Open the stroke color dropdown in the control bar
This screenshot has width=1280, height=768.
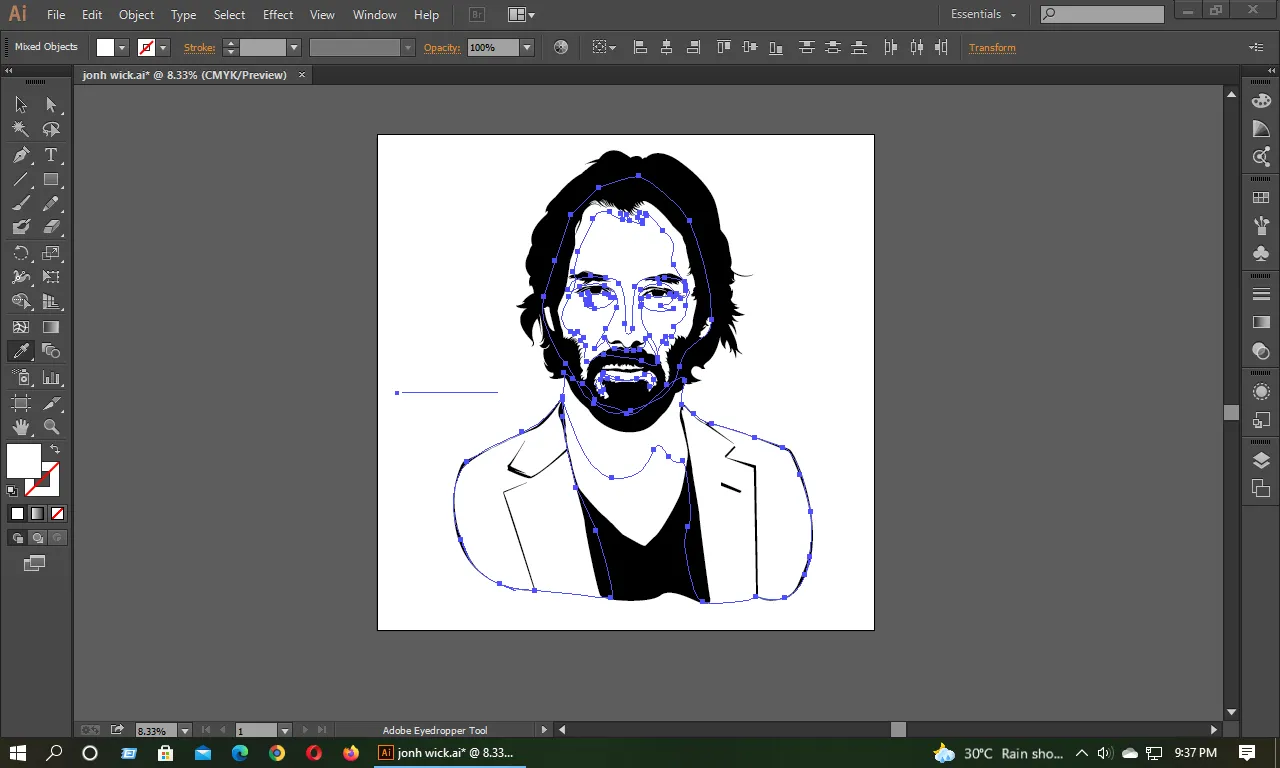[x=163, y=47]
